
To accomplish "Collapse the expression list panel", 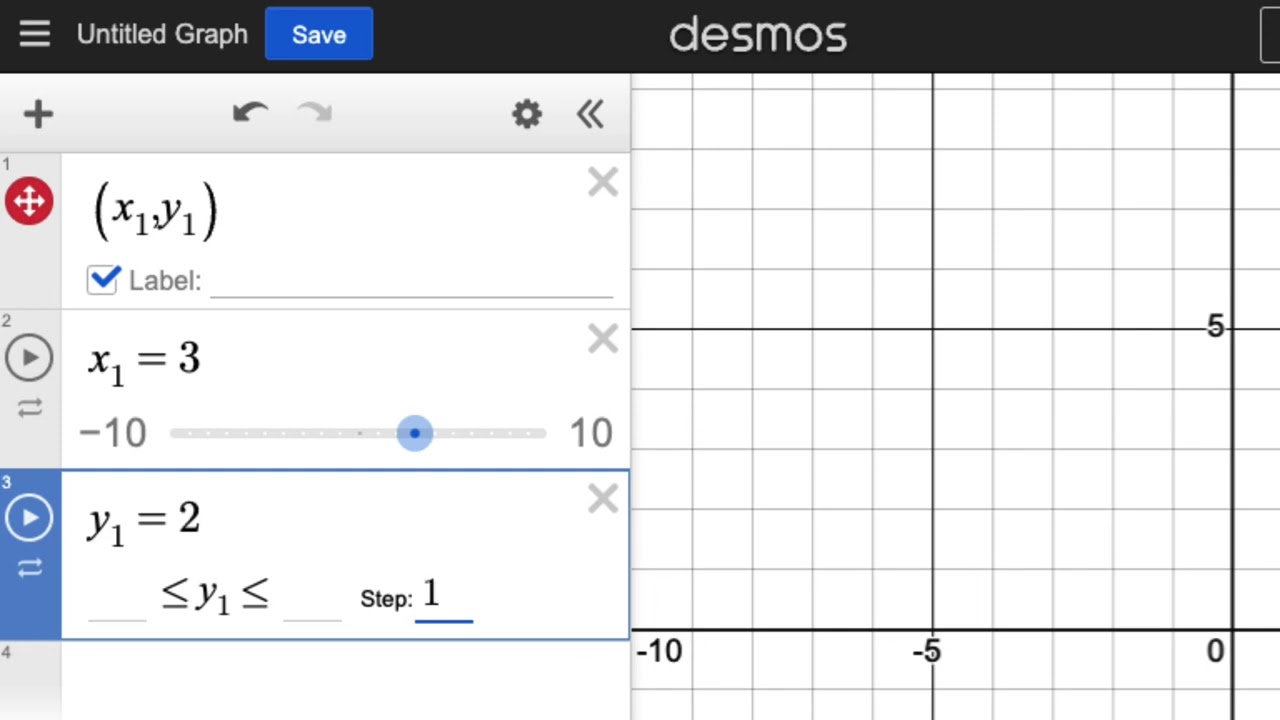I will point(590,114).
